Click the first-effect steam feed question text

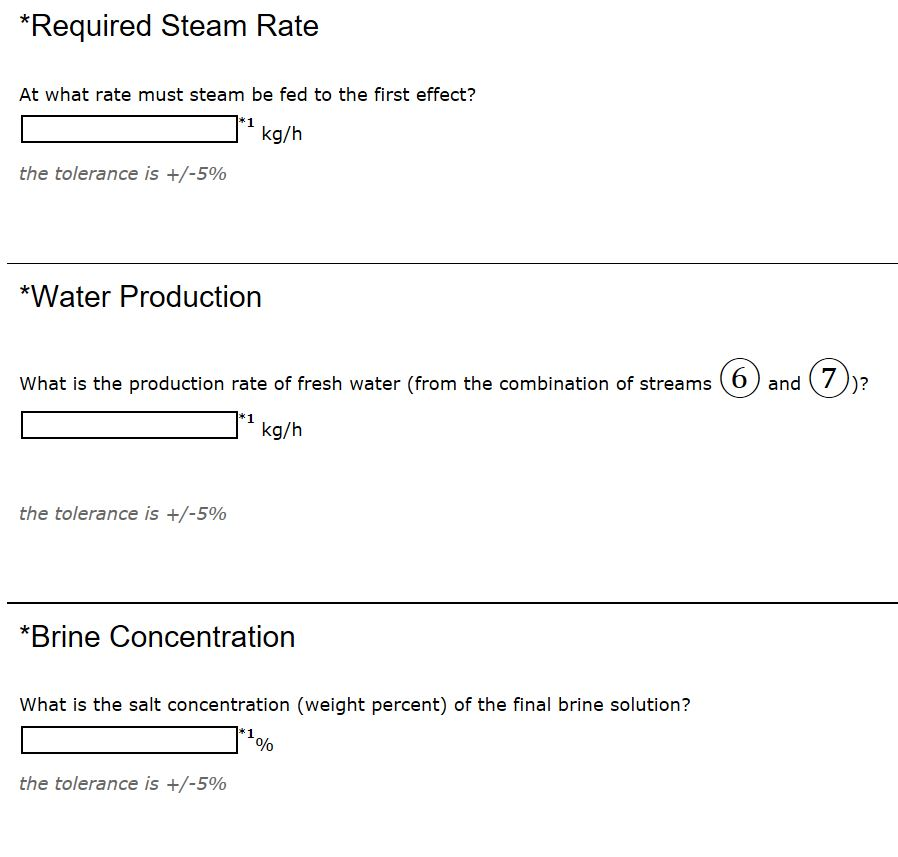[x=247, y=95]
